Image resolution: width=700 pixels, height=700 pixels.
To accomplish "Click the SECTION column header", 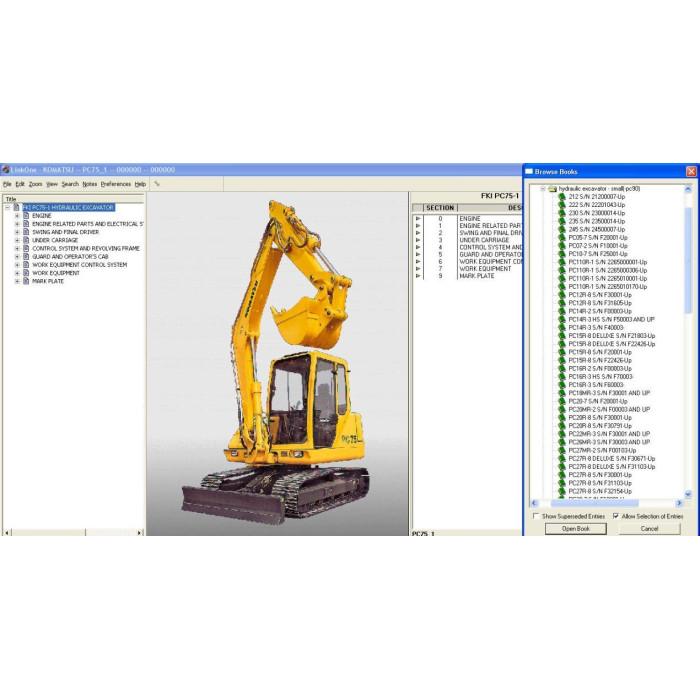I will pyautogui.click(x=440, y=208).
